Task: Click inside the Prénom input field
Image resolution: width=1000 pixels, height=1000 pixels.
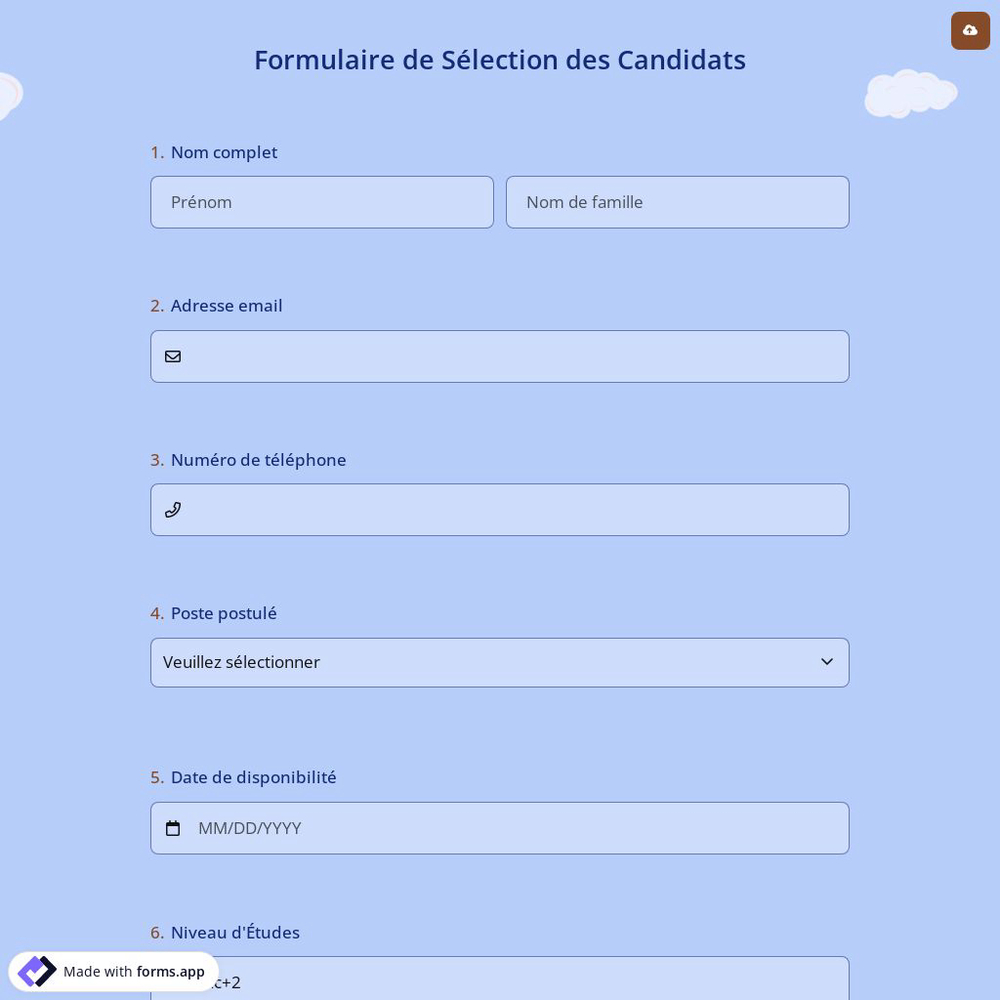Action: click(x=322, y=202)
